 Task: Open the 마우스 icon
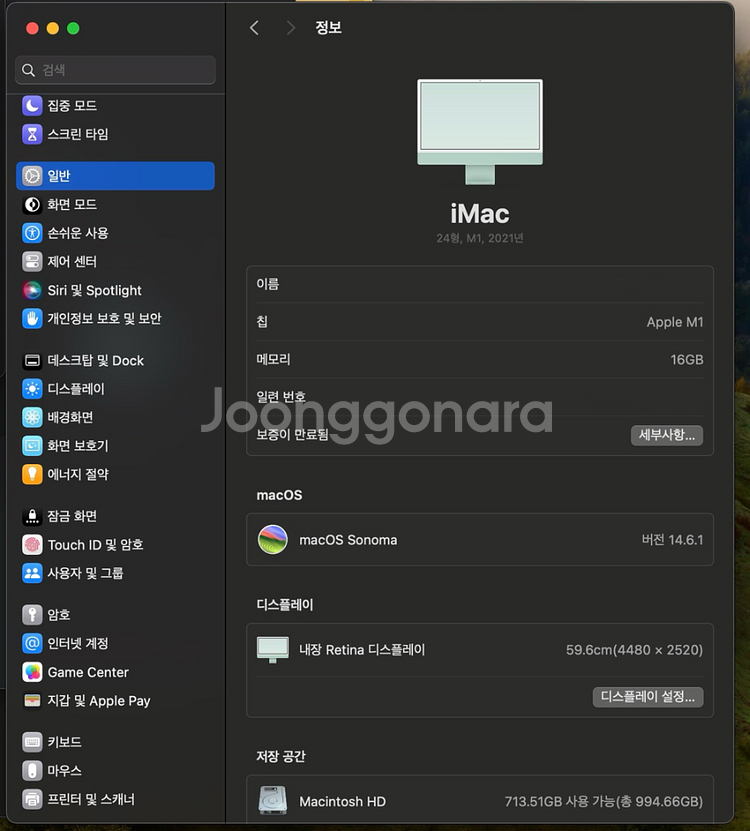32,771
